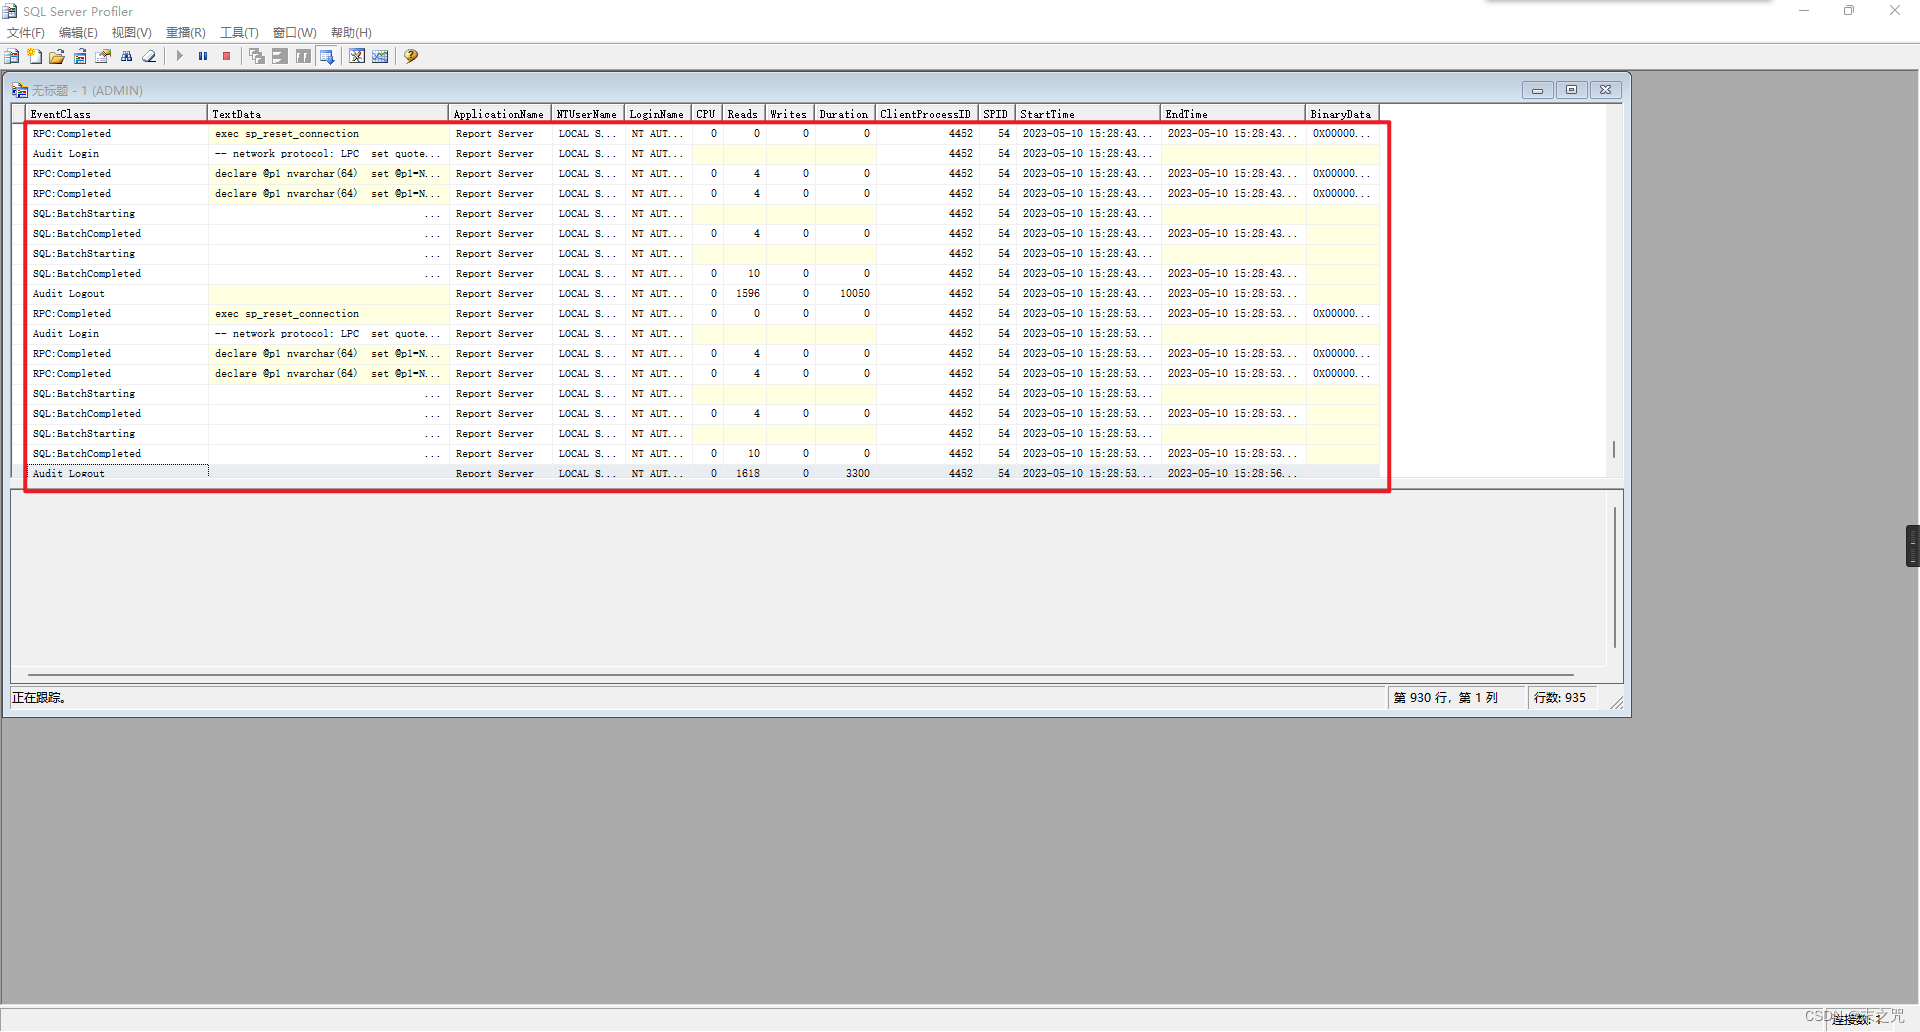Click the TextData column header

point(328,114)
